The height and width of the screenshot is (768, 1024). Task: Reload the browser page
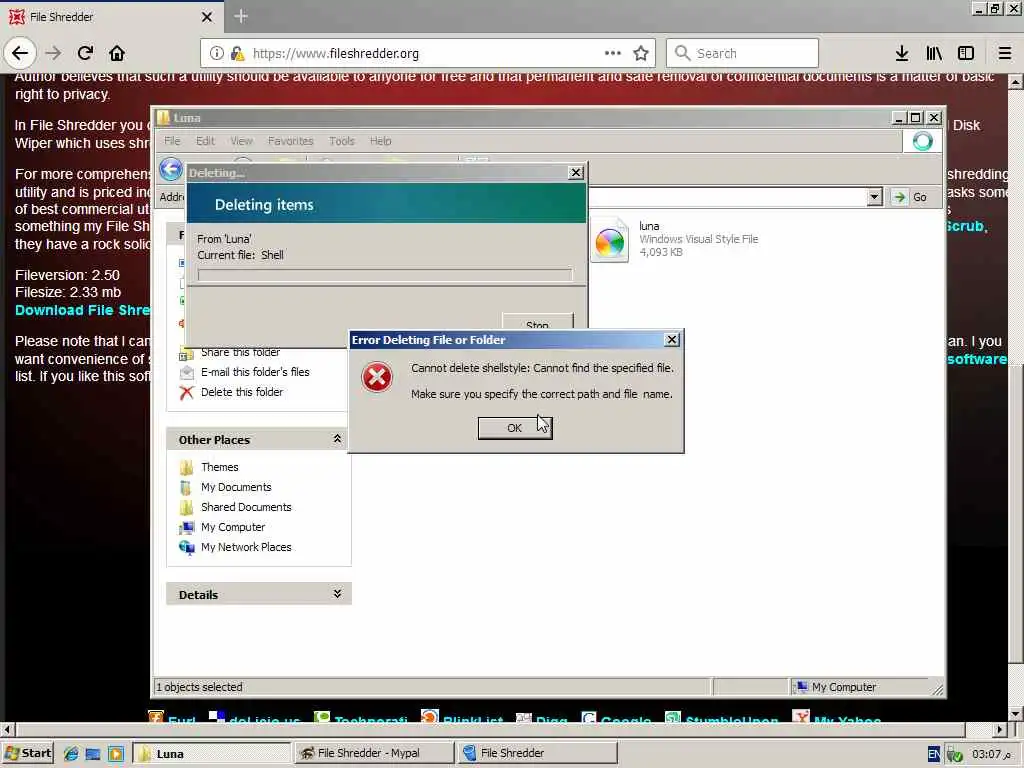point(85,53)
